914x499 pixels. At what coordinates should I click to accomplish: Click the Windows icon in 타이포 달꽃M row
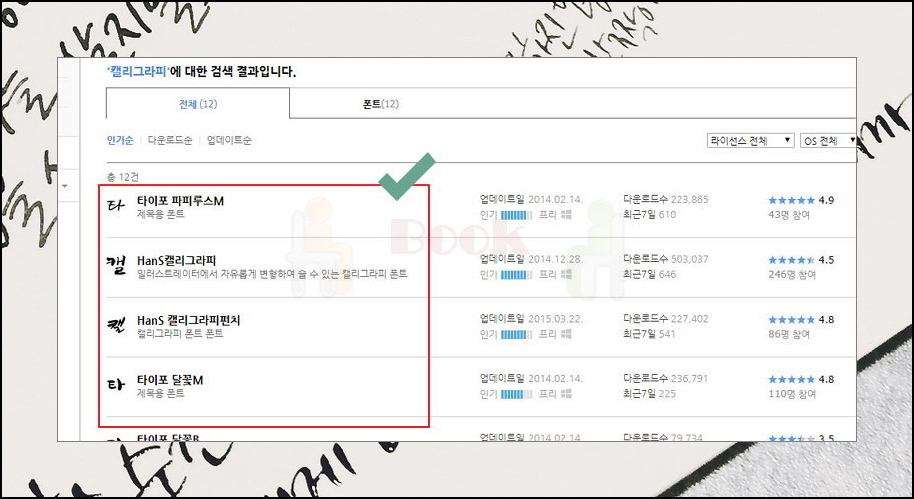[x=566, y=393]
